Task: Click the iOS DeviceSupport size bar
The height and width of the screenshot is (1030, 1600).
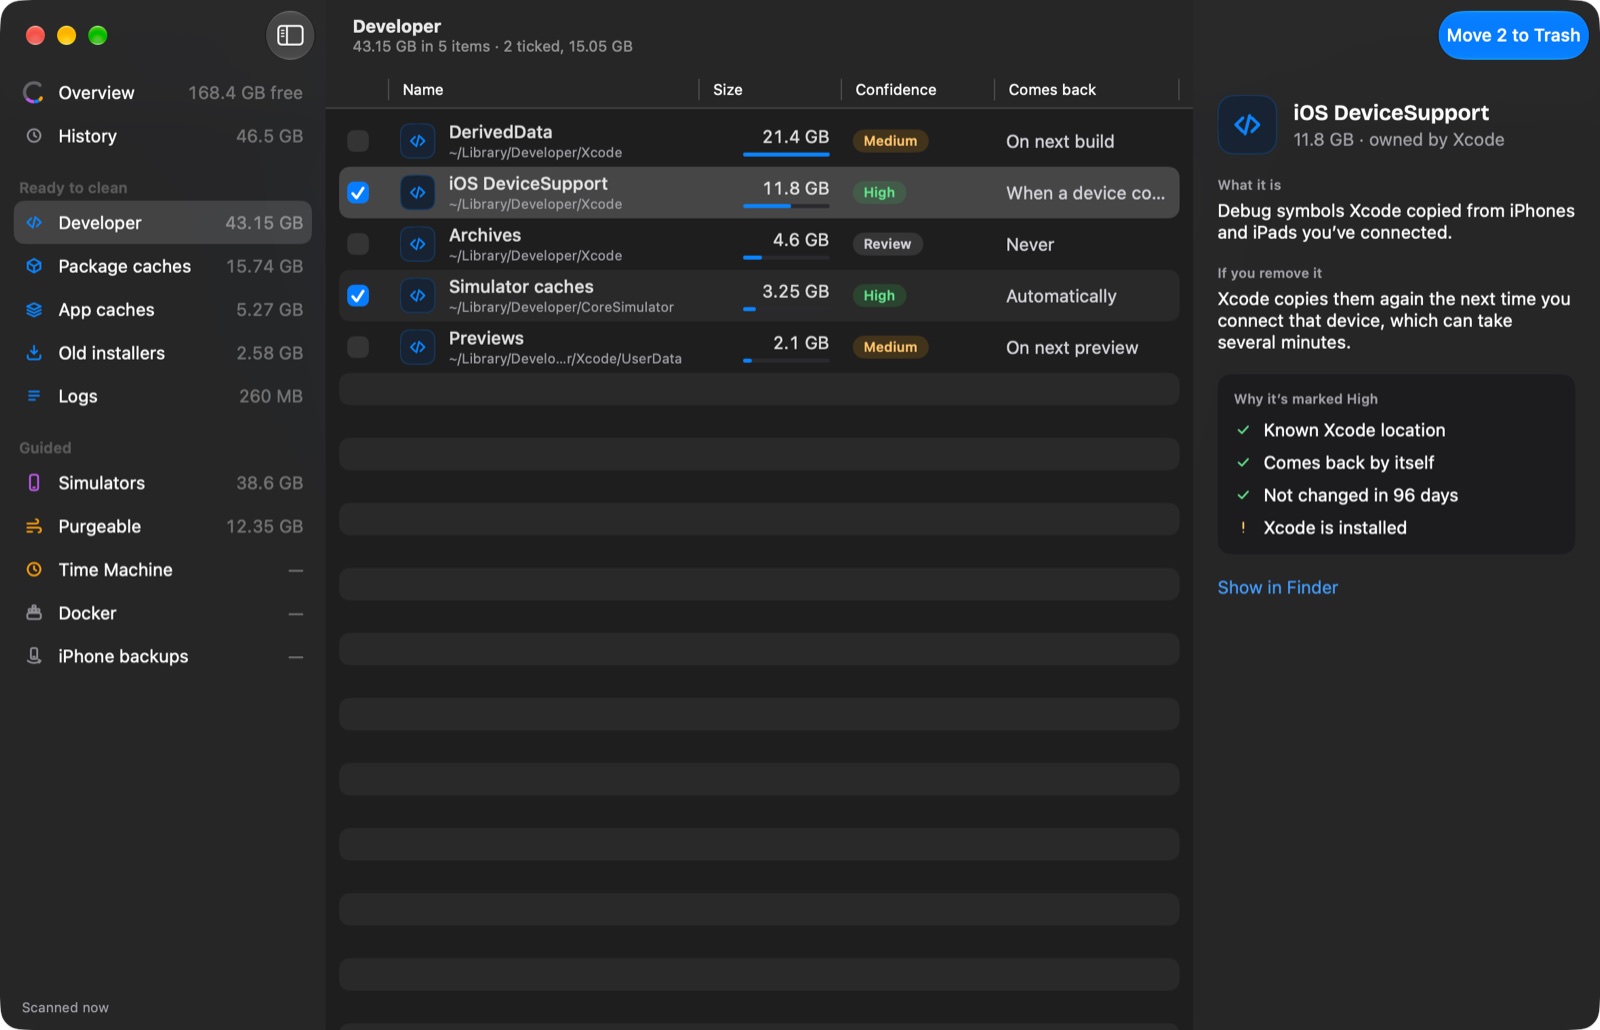Action: (x=786, y=206)
